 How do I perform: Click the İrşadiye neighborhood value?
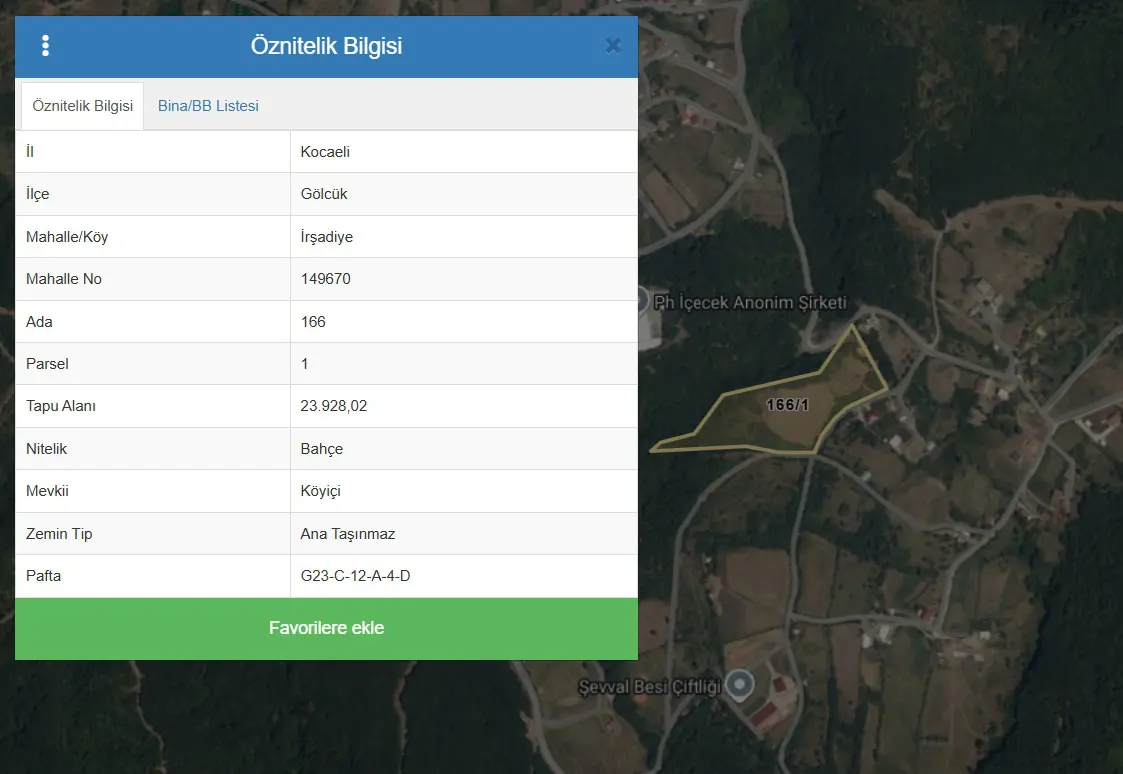tap(327, 237)
